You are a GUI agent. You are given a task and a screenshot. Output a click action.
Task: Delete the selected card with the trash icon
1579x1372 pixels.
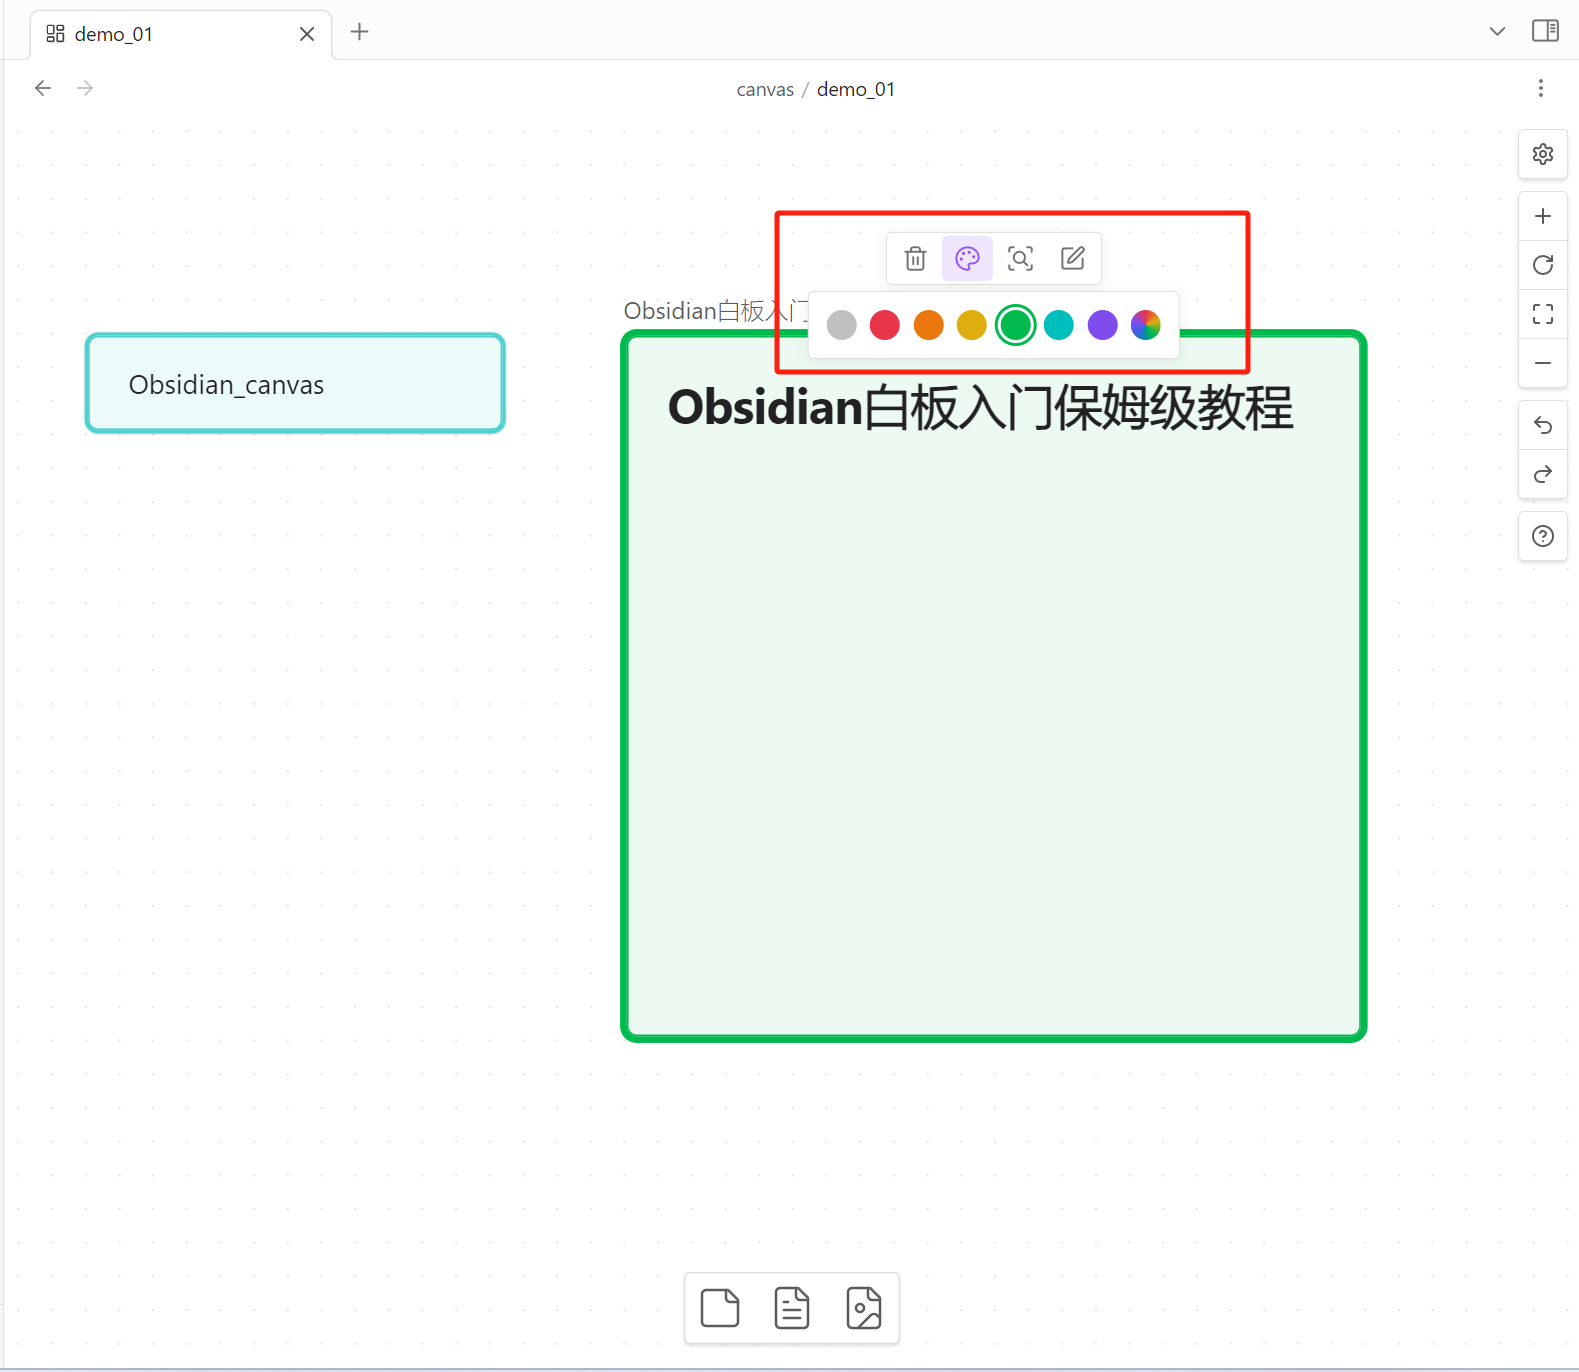pos(915,259)
